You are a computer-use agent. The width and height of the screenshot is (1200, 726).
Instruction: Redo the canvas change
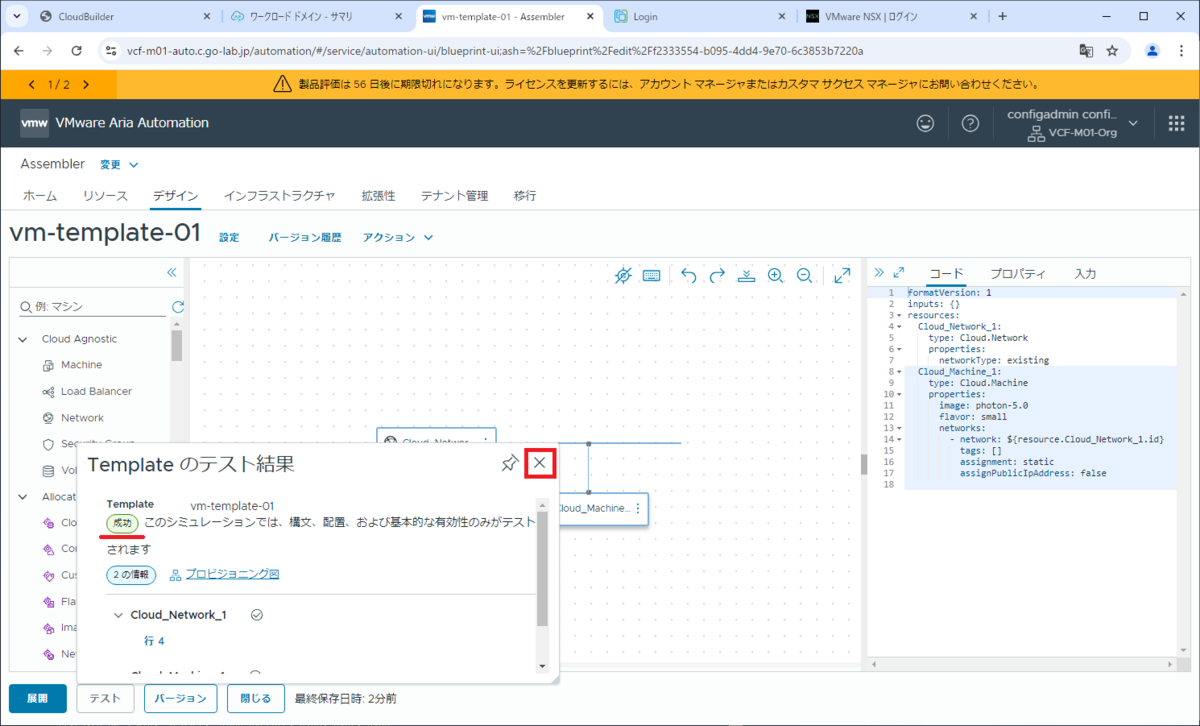pyautogui.click(x=717, y=275)
